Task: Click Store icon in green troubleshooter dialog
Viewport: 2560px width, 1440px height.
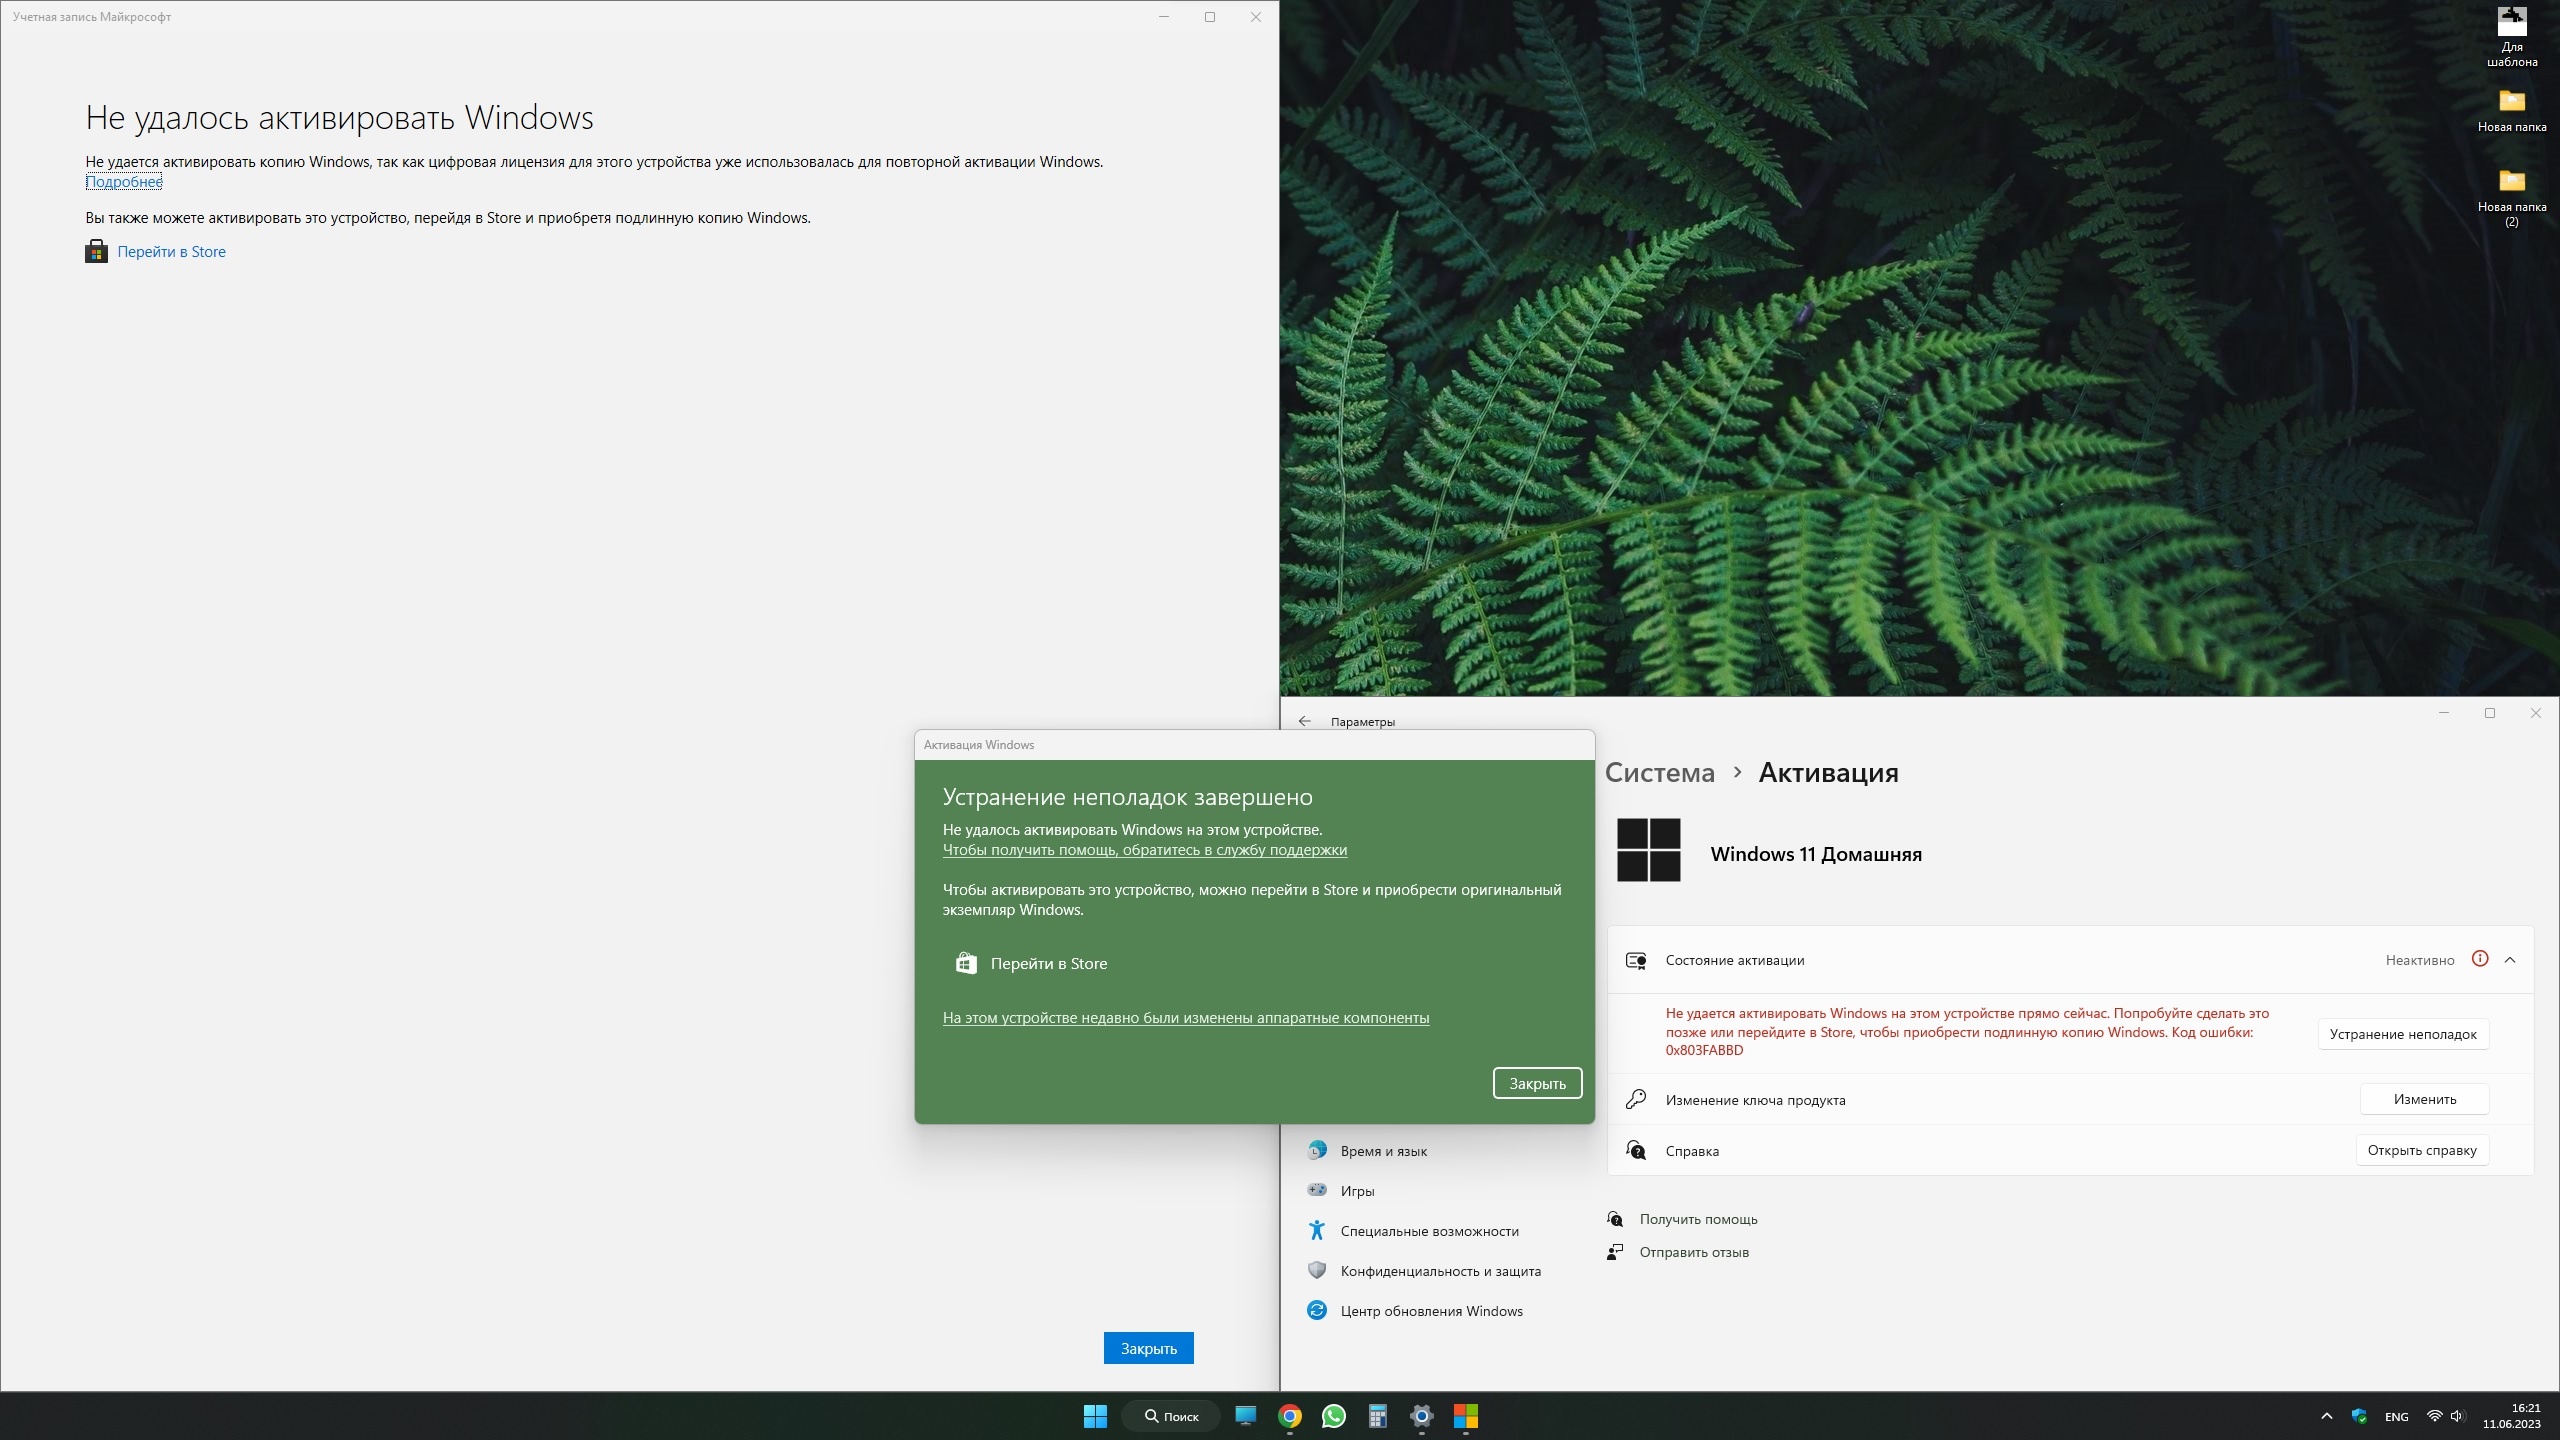Action: pyautogui.click(x=966, y=963)
